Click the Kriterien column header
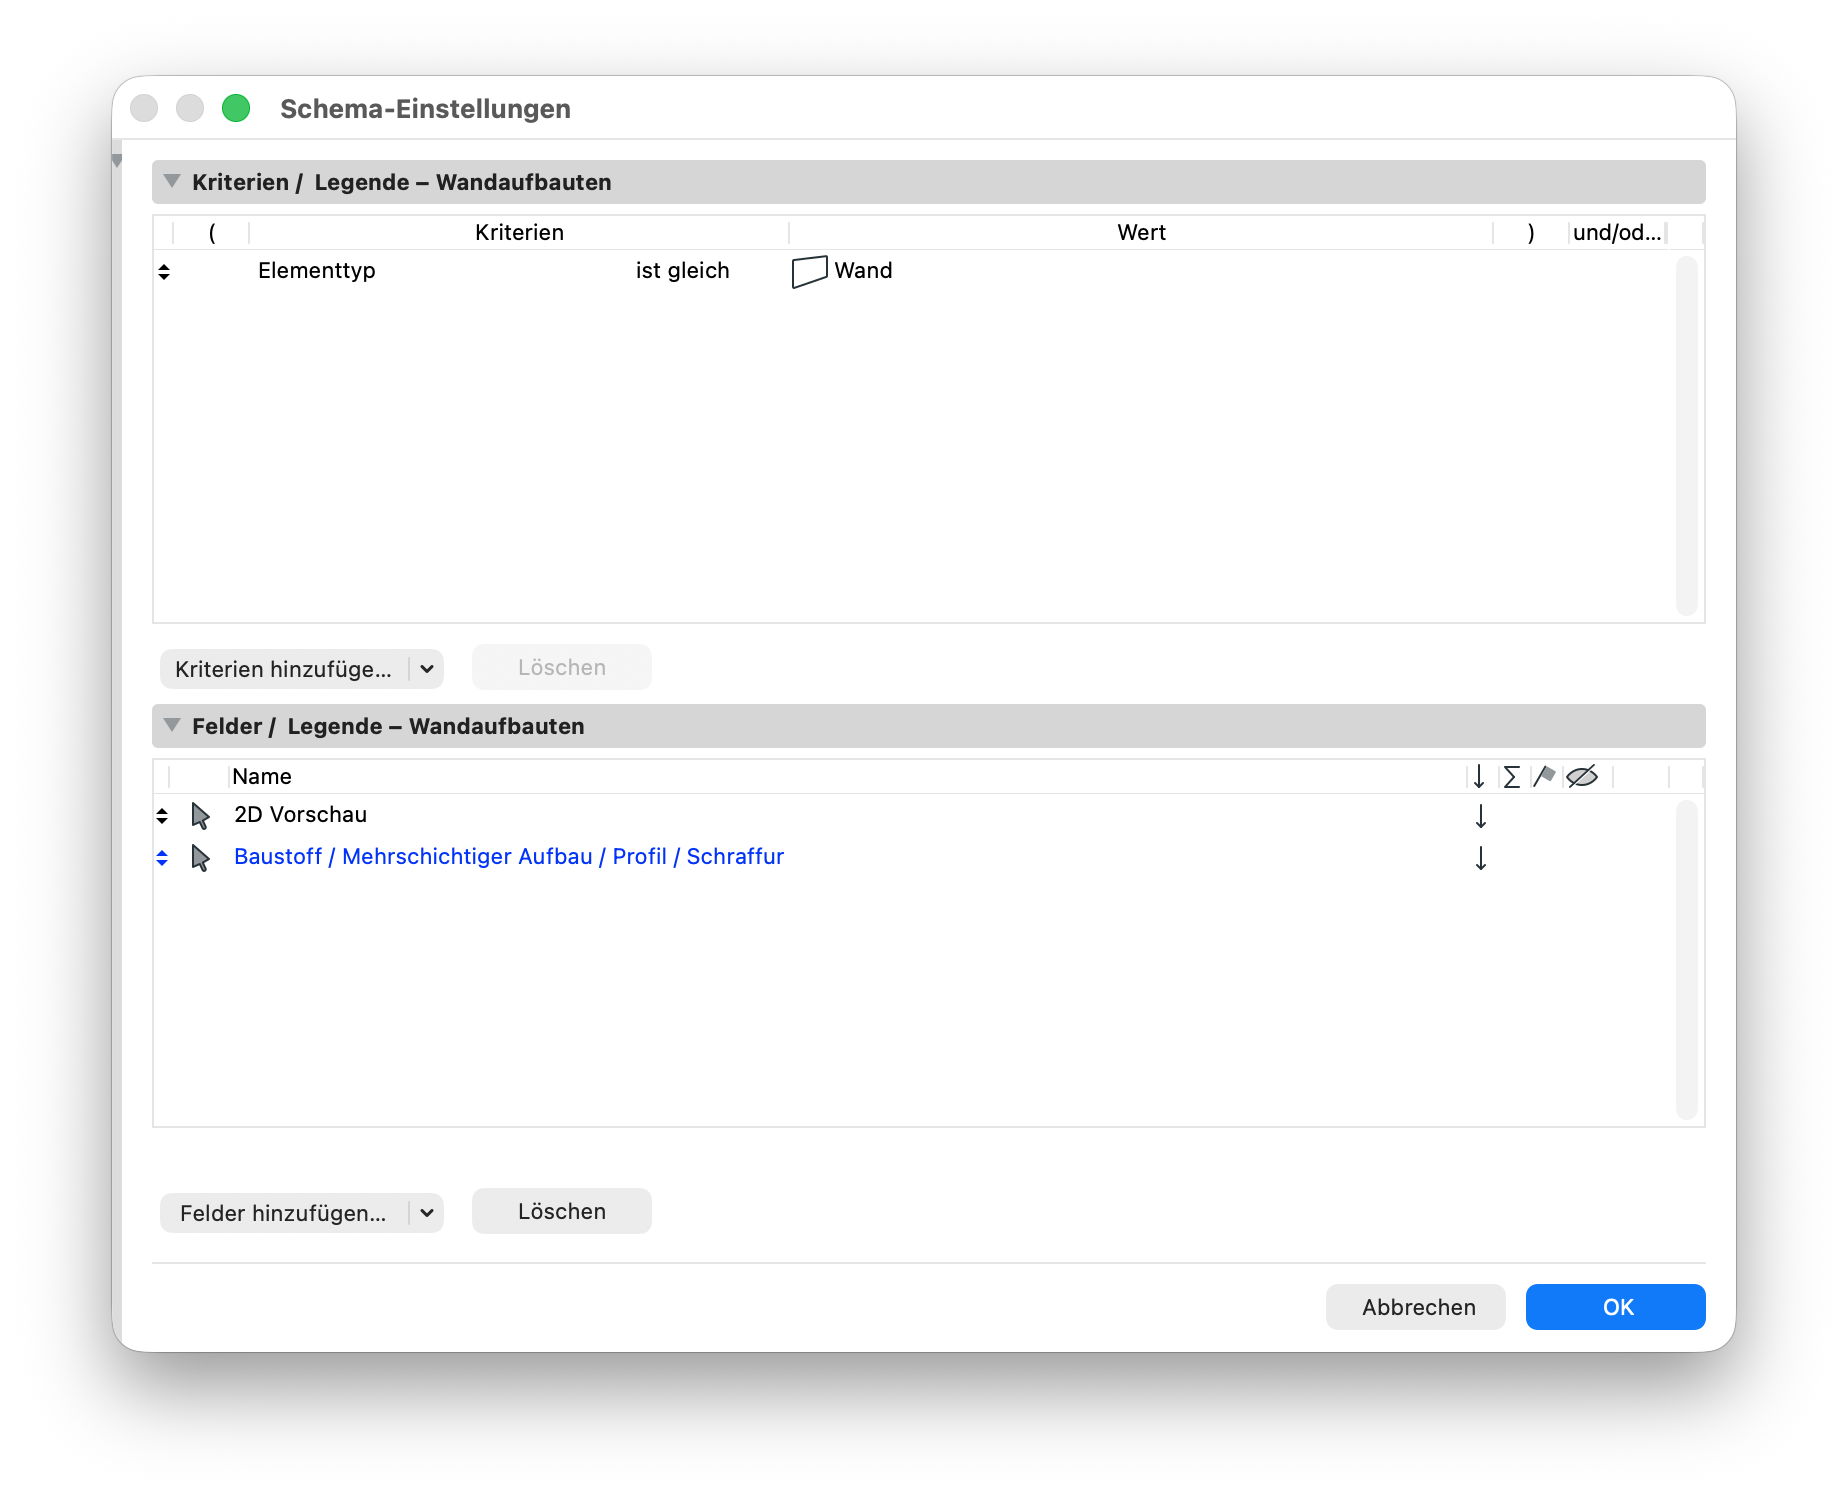The image size is (1848, 1500). pos(519,232)
